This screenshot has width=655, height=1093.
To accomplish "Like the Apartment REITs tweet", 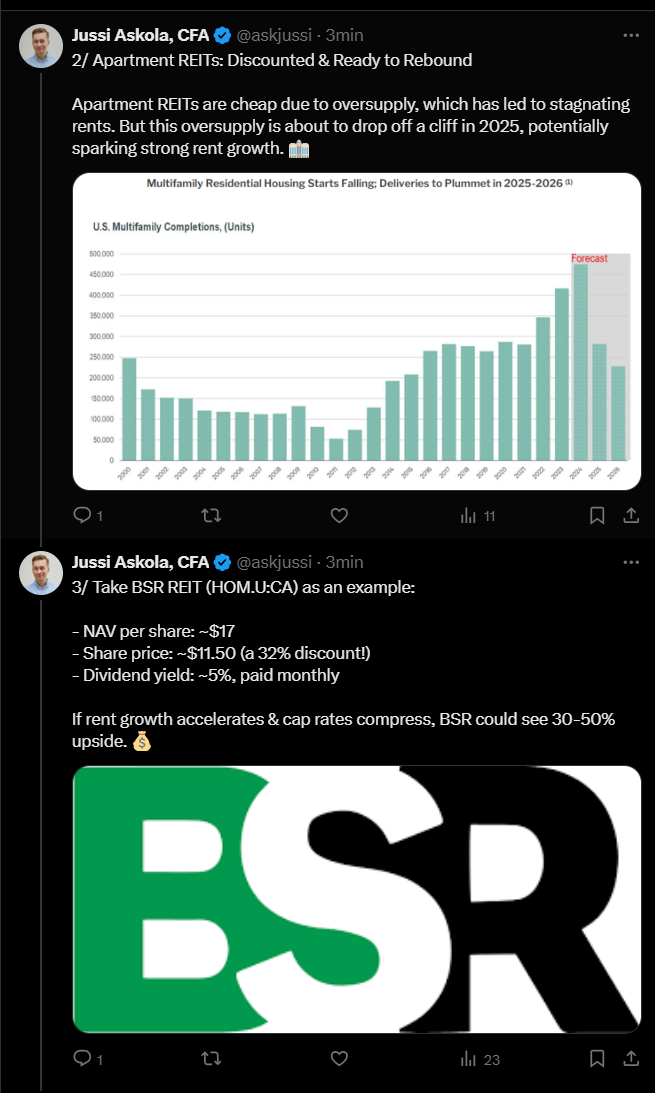I will coord(339,515).
